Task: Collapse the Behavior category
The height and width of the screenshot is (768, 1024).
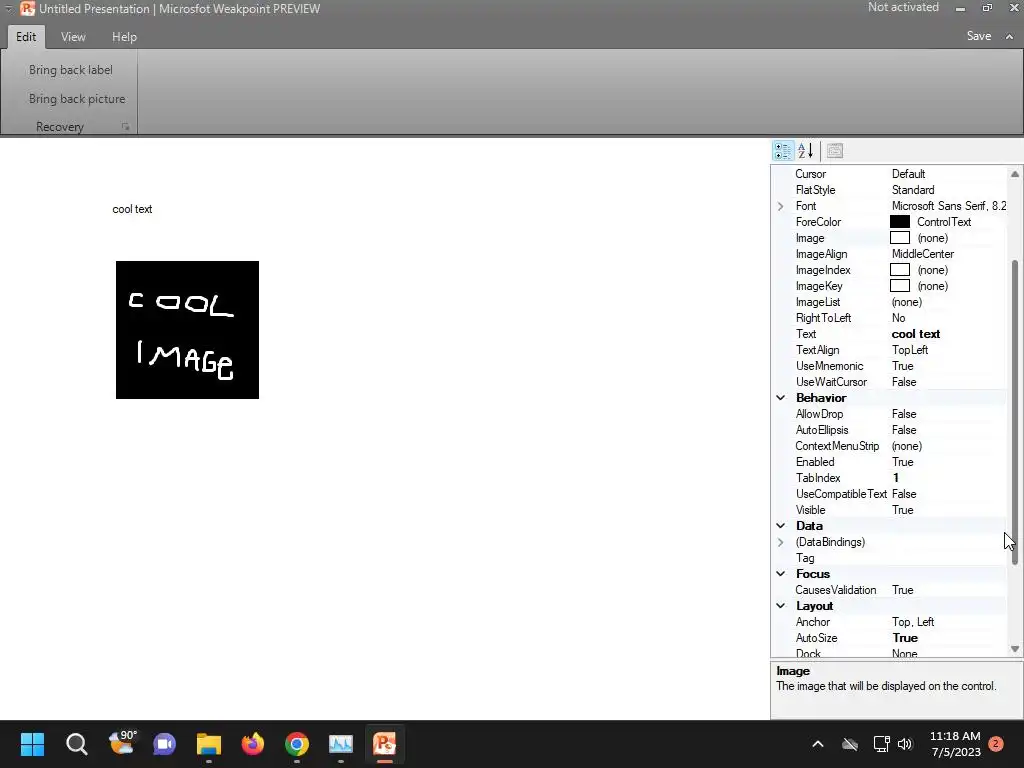Action: [780, 398]
